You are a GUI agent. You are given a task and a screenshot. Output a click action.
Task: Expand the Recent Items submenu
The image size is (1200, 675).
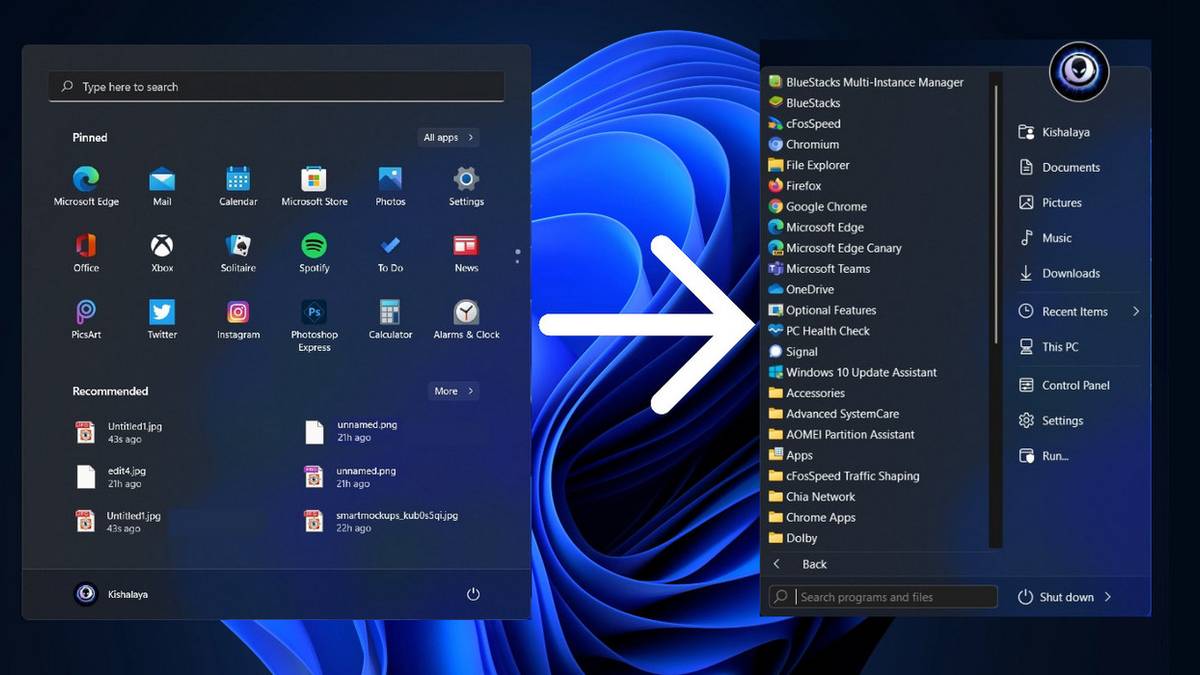pyautogui.click(x=1136, y=312)
